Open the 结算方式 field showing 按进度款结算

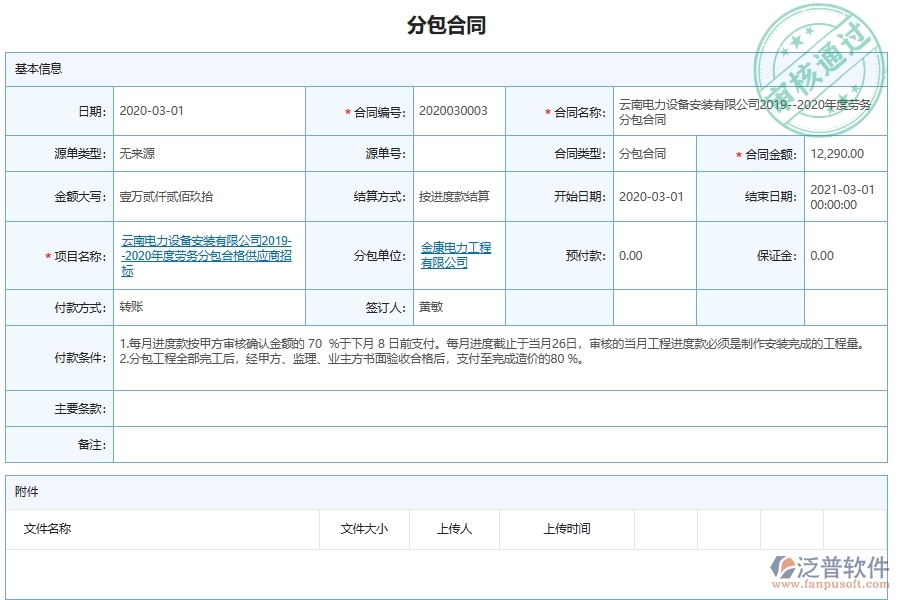click(x=458, y=197)
